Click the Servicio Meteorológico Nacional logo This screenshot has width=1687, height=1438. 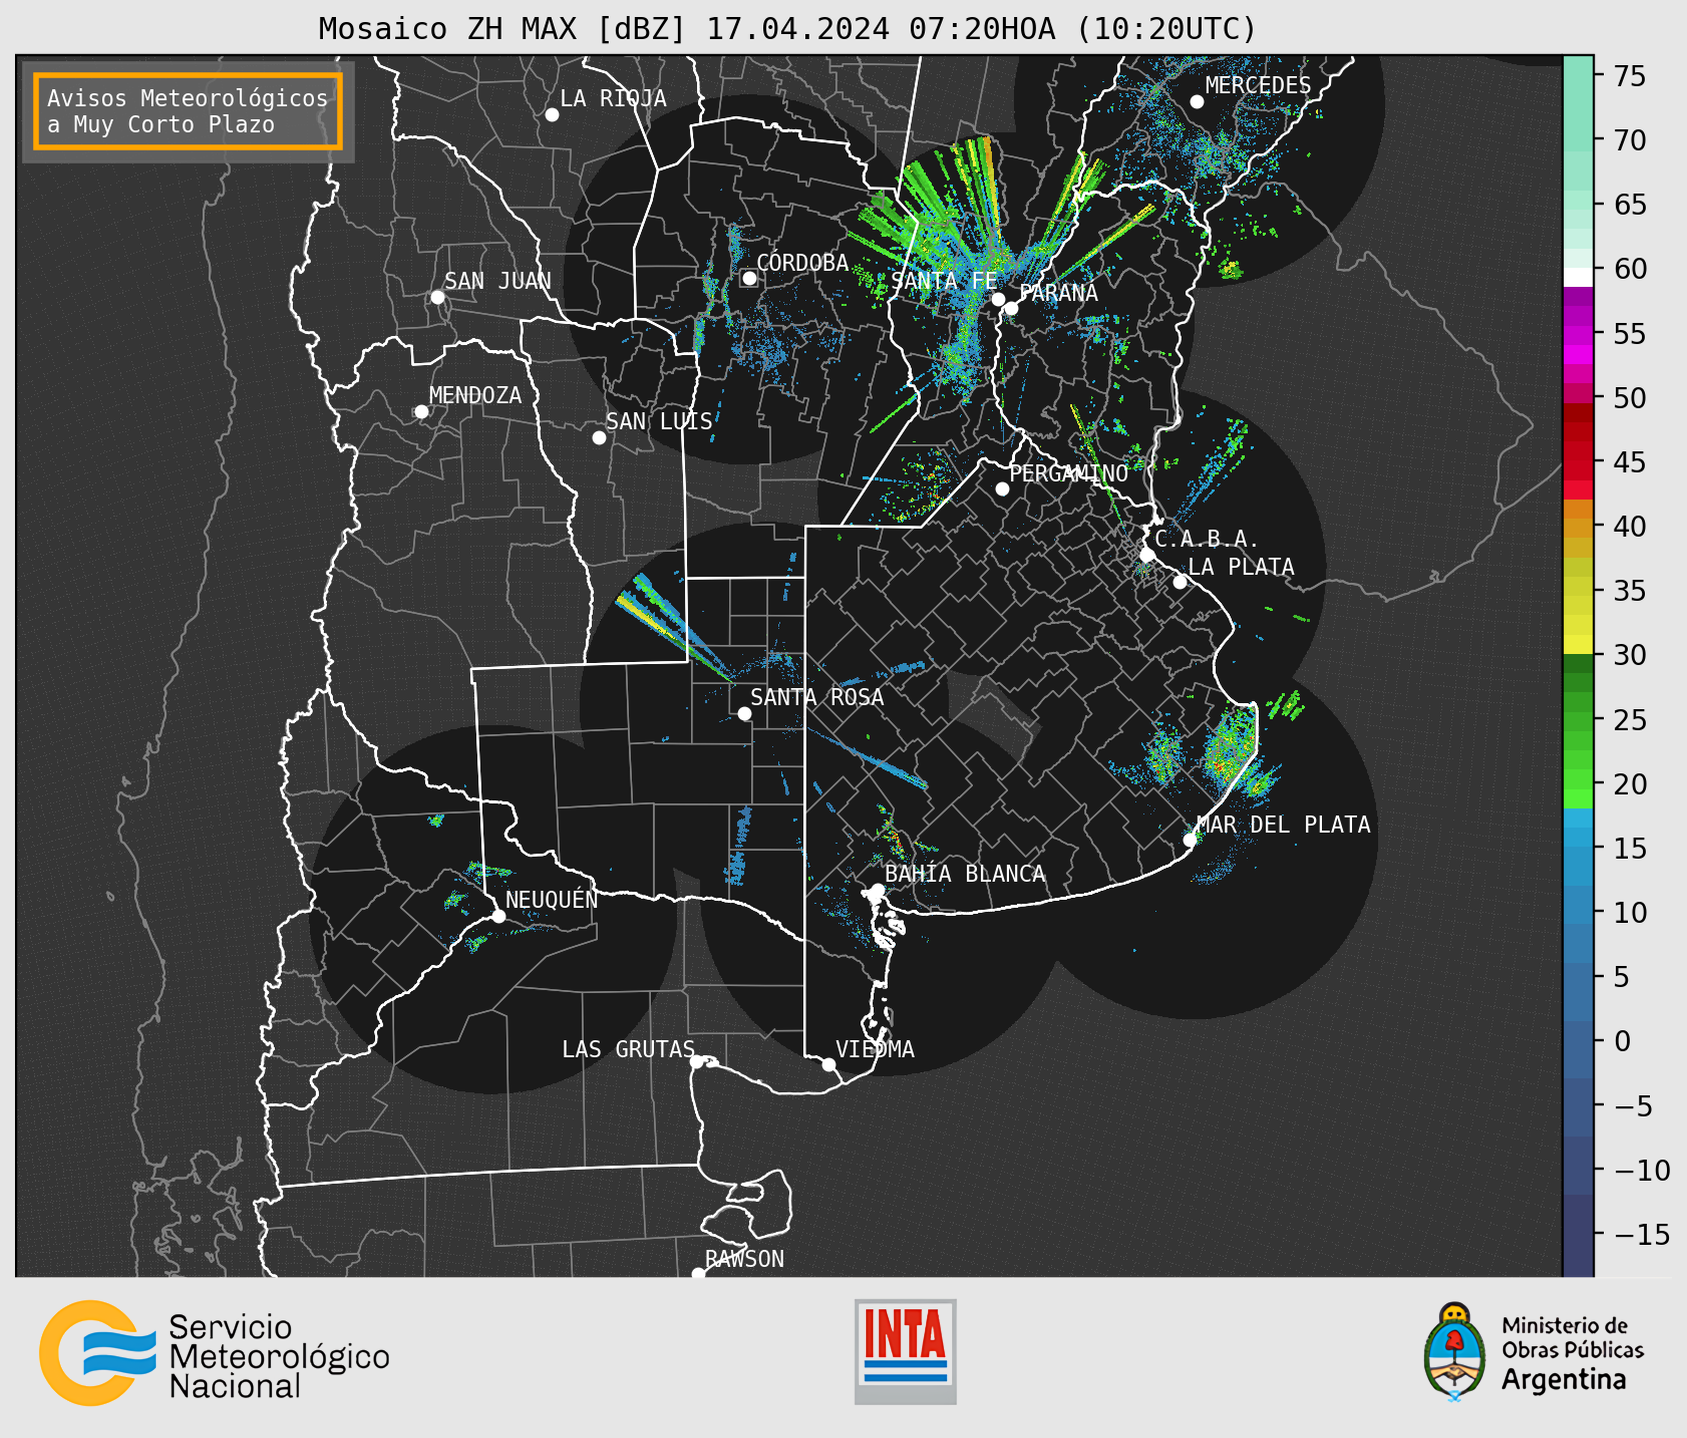pyautogui.click(x=214, y=1353)
